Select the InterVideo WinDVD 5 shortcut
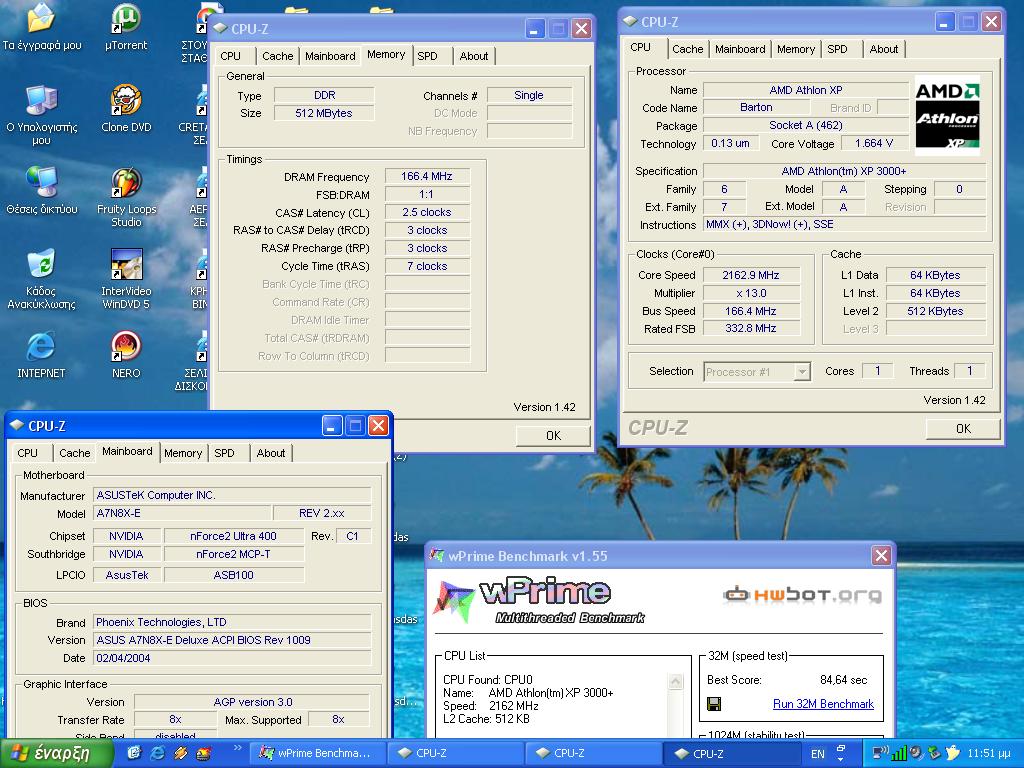Viewport: 1024px width, 768px height. click(126, 278)
